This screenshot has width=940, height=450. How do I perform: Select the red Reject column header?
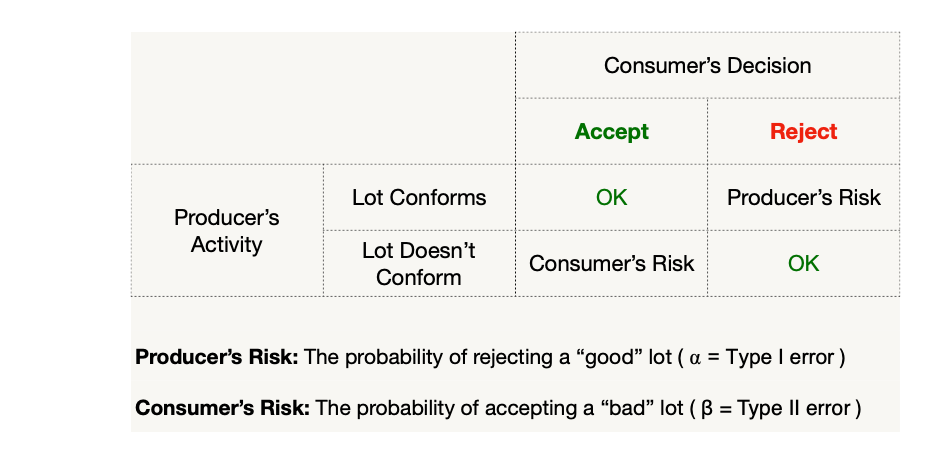pyautogui.click(x=803, y=132)
